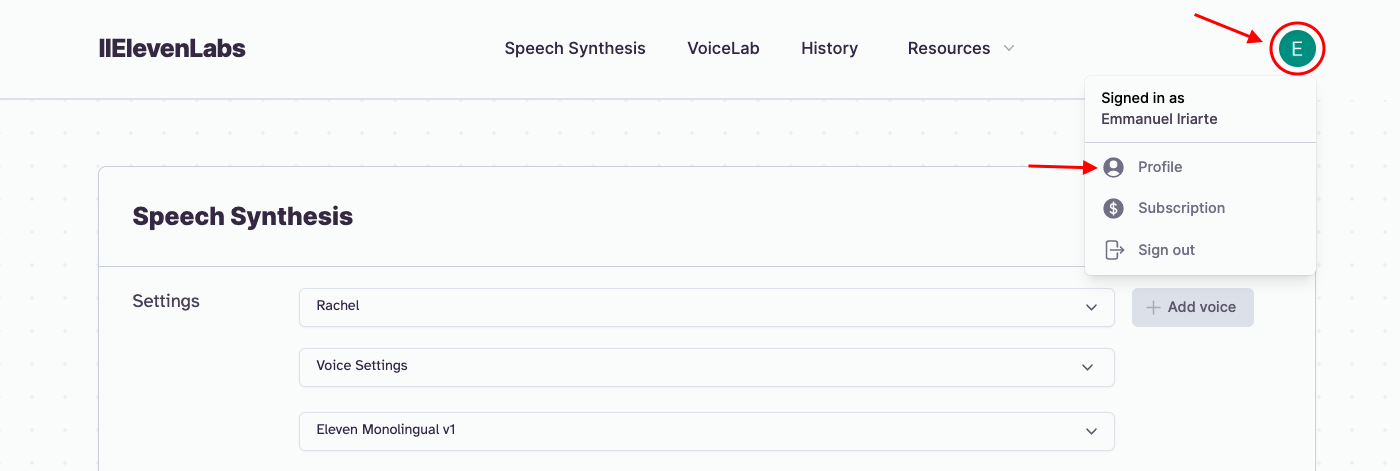This screenshot has height=471, width=1400.
Task: Click the Subscription dollar icon
Action: [x=1113, y=208]
